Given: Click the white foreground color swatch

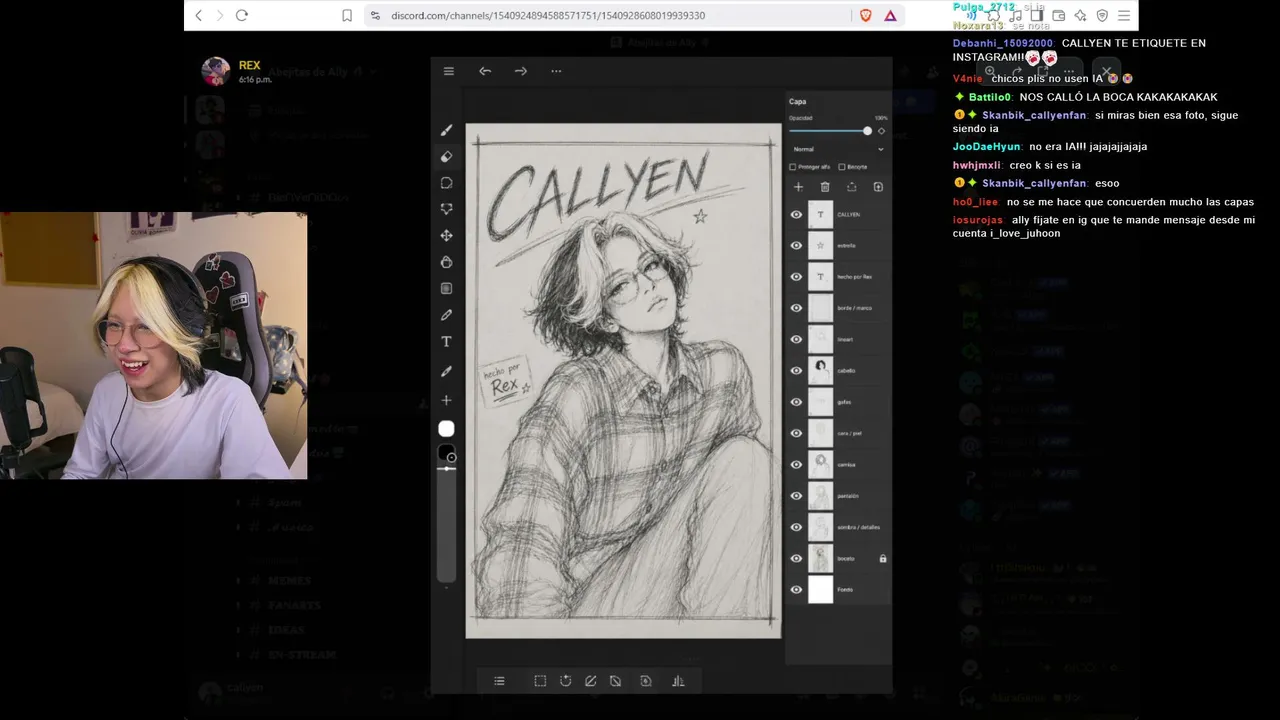Looking at the screenshot, I should click(x=446, y=429).
